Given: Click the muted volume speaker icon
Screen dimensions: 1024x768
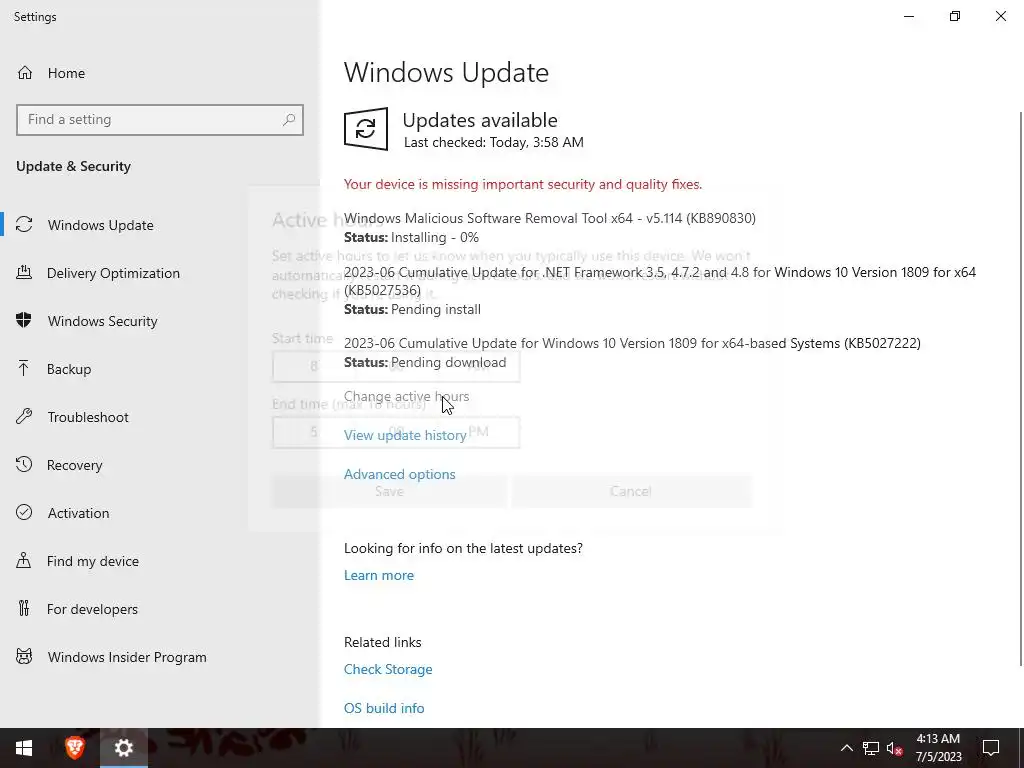Looking at the screenshot, I should [894, 748].
